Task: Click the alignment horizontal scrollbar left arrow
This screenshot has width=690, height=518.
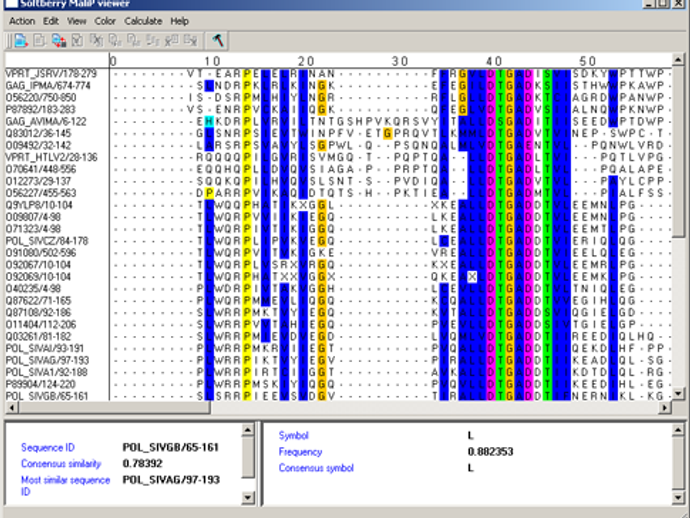Action: click(11, 408)
